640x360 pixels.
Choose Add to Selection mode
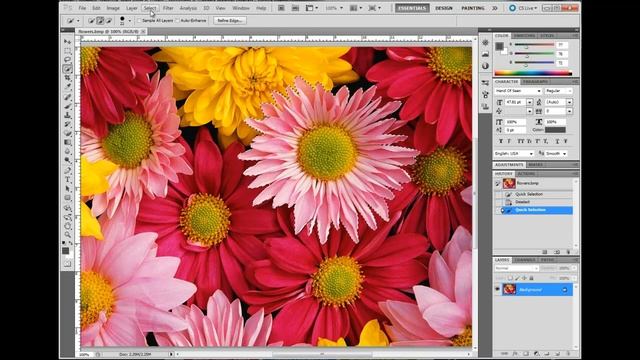100,20
